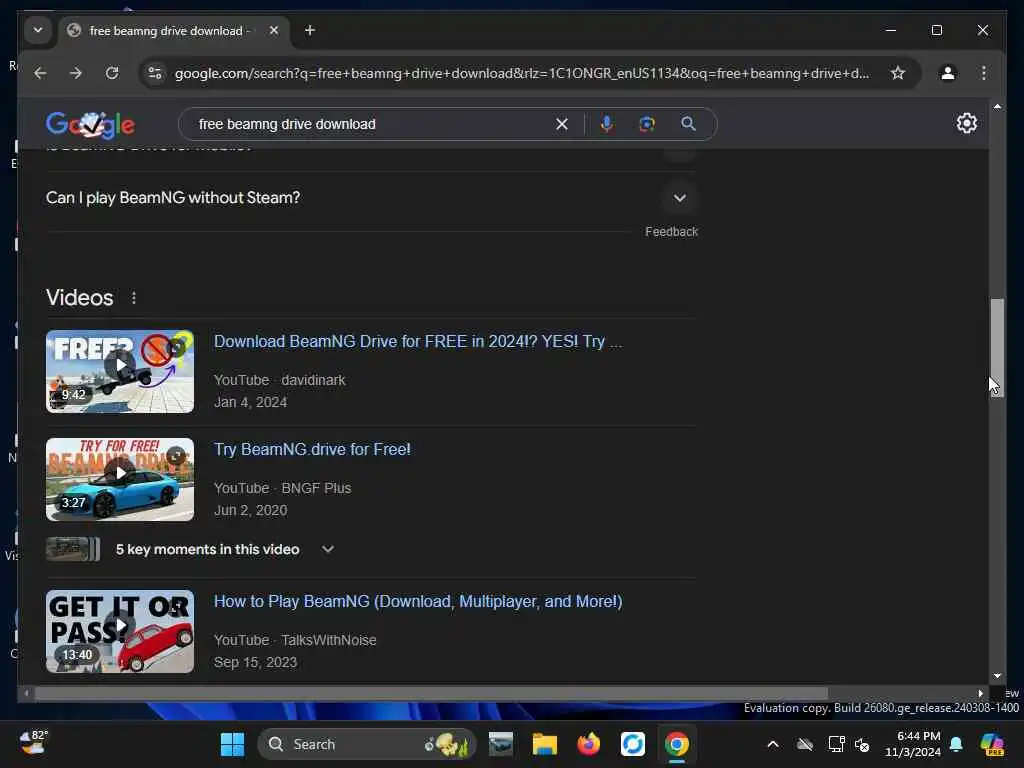Show hidden system tray icons

pos(773,744)
